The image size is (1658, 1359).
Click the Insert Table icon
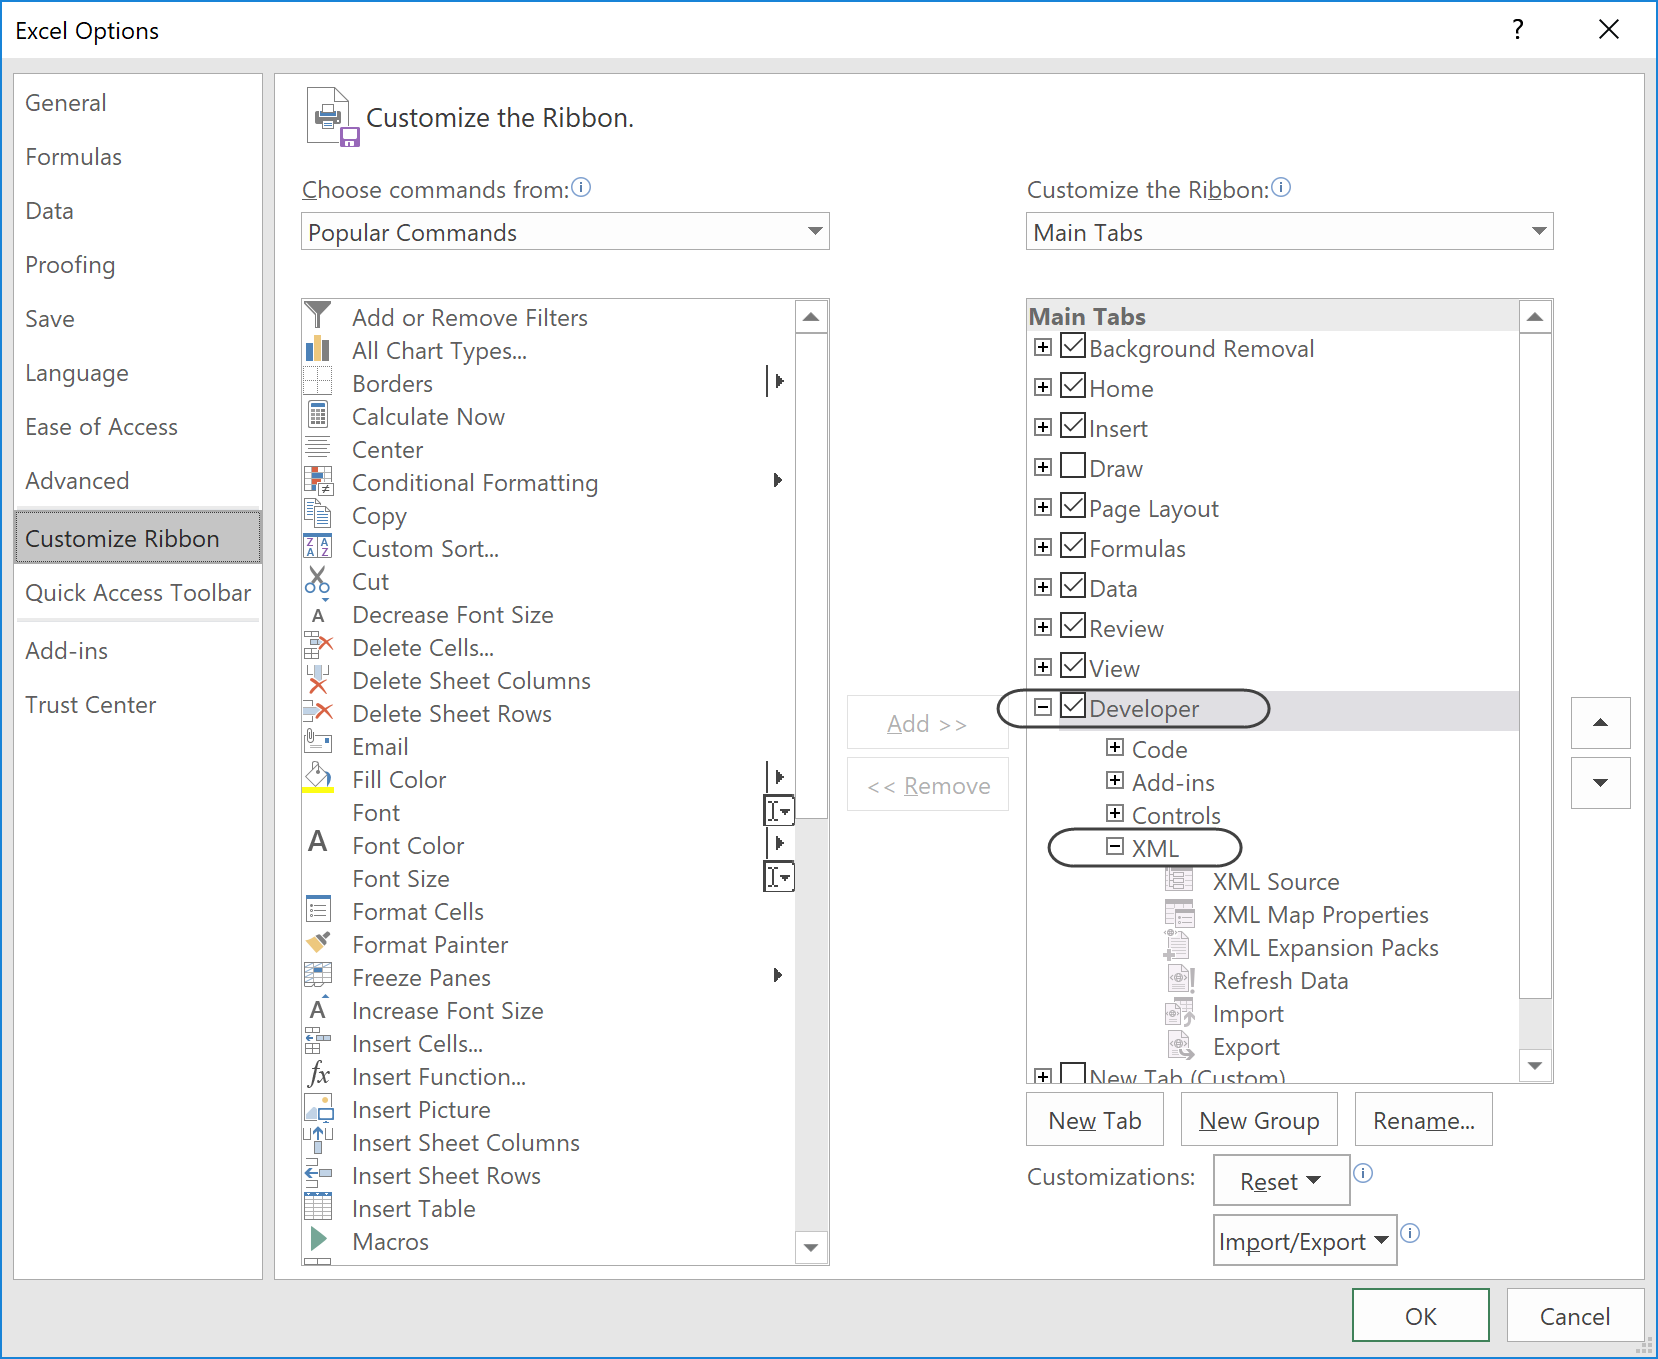click(317, 1207)
